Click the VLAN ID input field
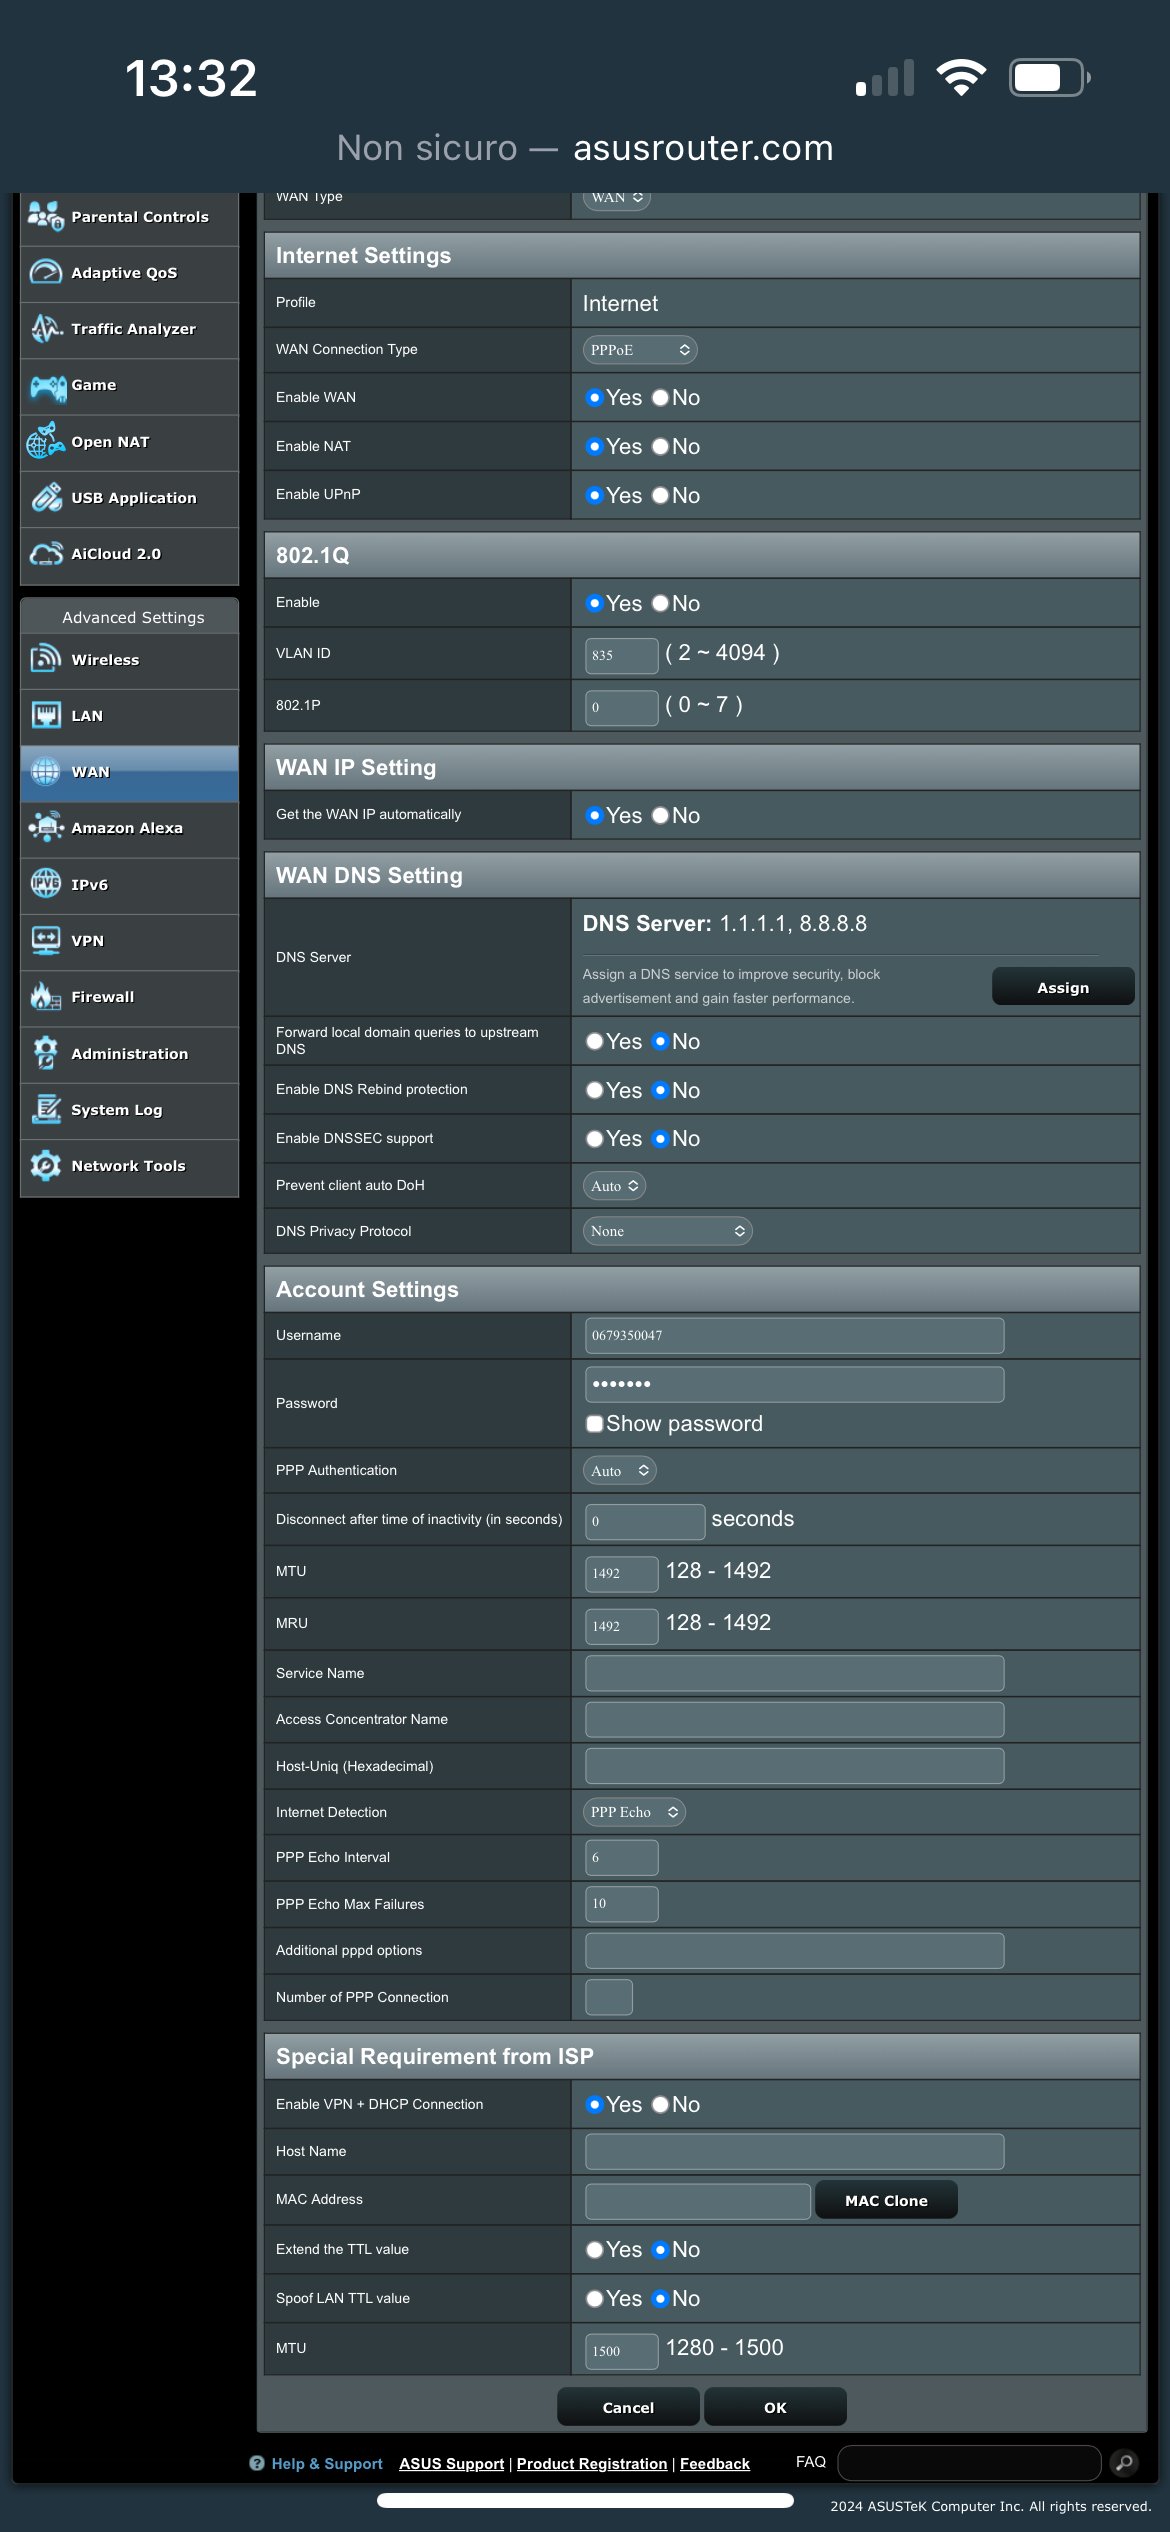 tap(621, 656)
